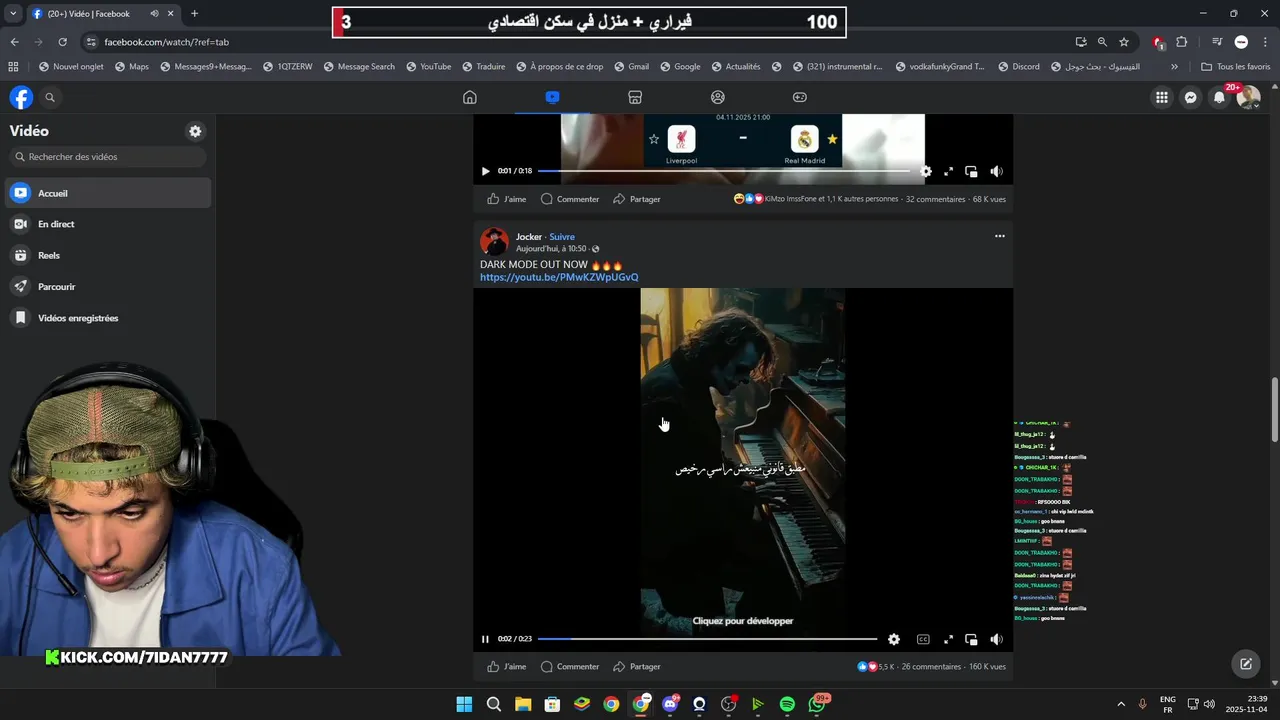1280x720 pixels.
Task: Bookmark this page with the star
Action: tap(1124, 42)
